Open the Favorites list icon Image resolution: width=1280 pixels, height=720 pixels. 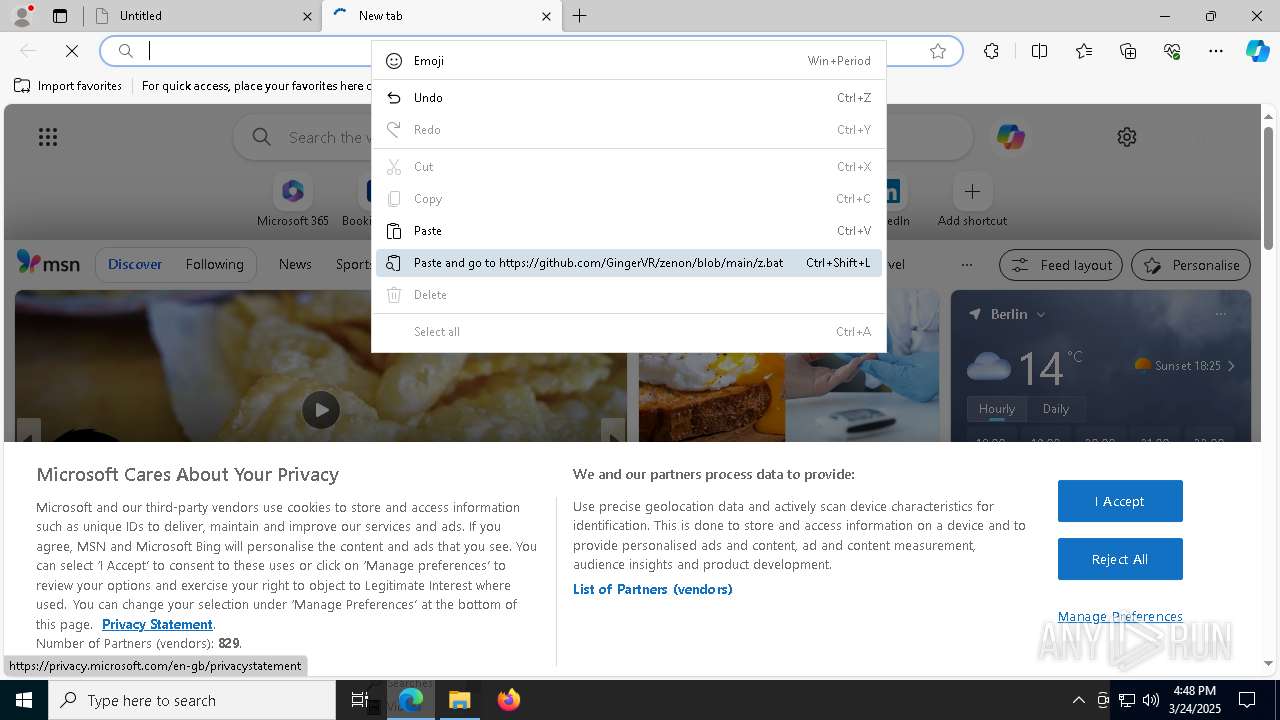pyautogui.click(x=1084, y=51)
